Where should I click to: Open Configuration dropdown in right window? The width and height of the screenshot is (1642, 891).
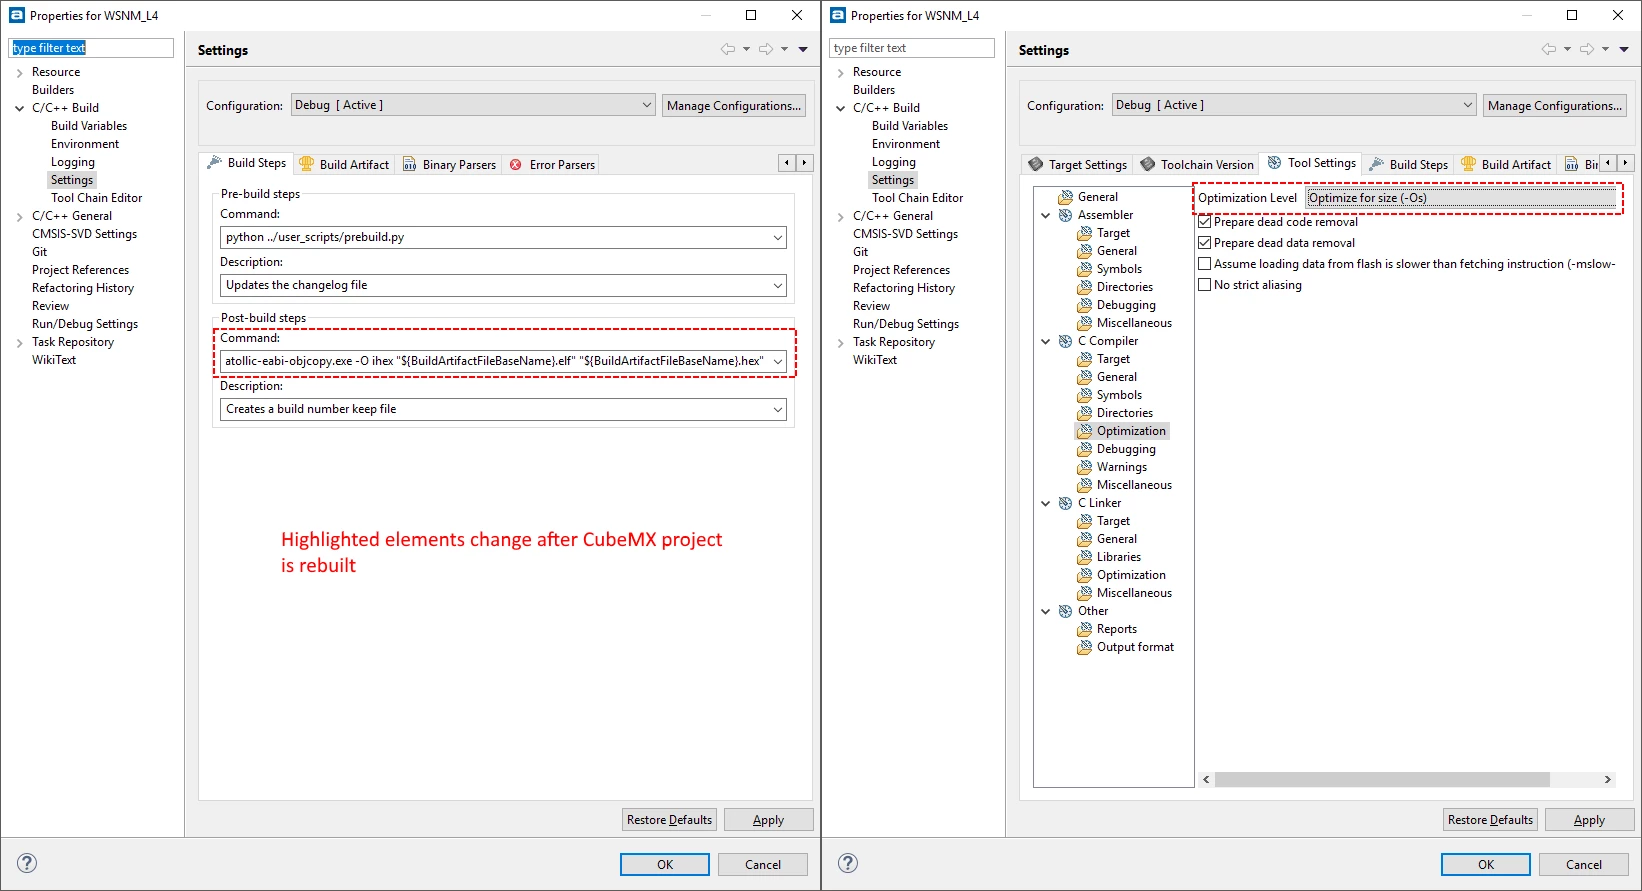pyautogui.click(x=1294, y=105)
